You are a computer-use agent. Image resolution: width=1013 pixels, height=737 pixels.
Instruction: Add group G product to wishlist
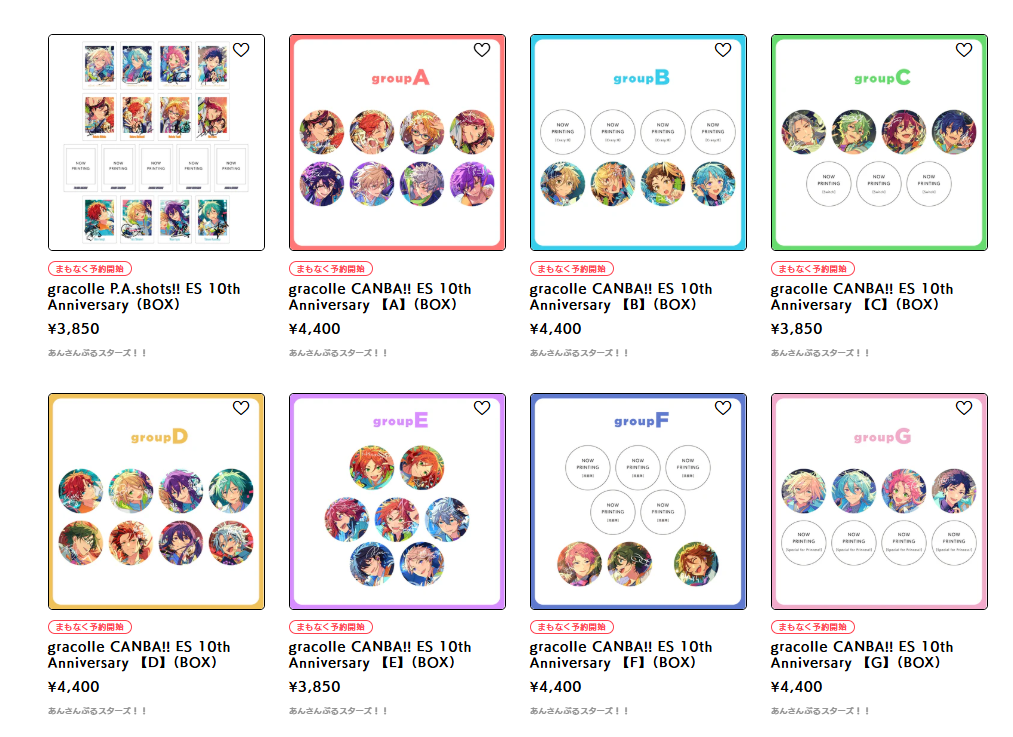pyautogui.click(x=964, y=408)
